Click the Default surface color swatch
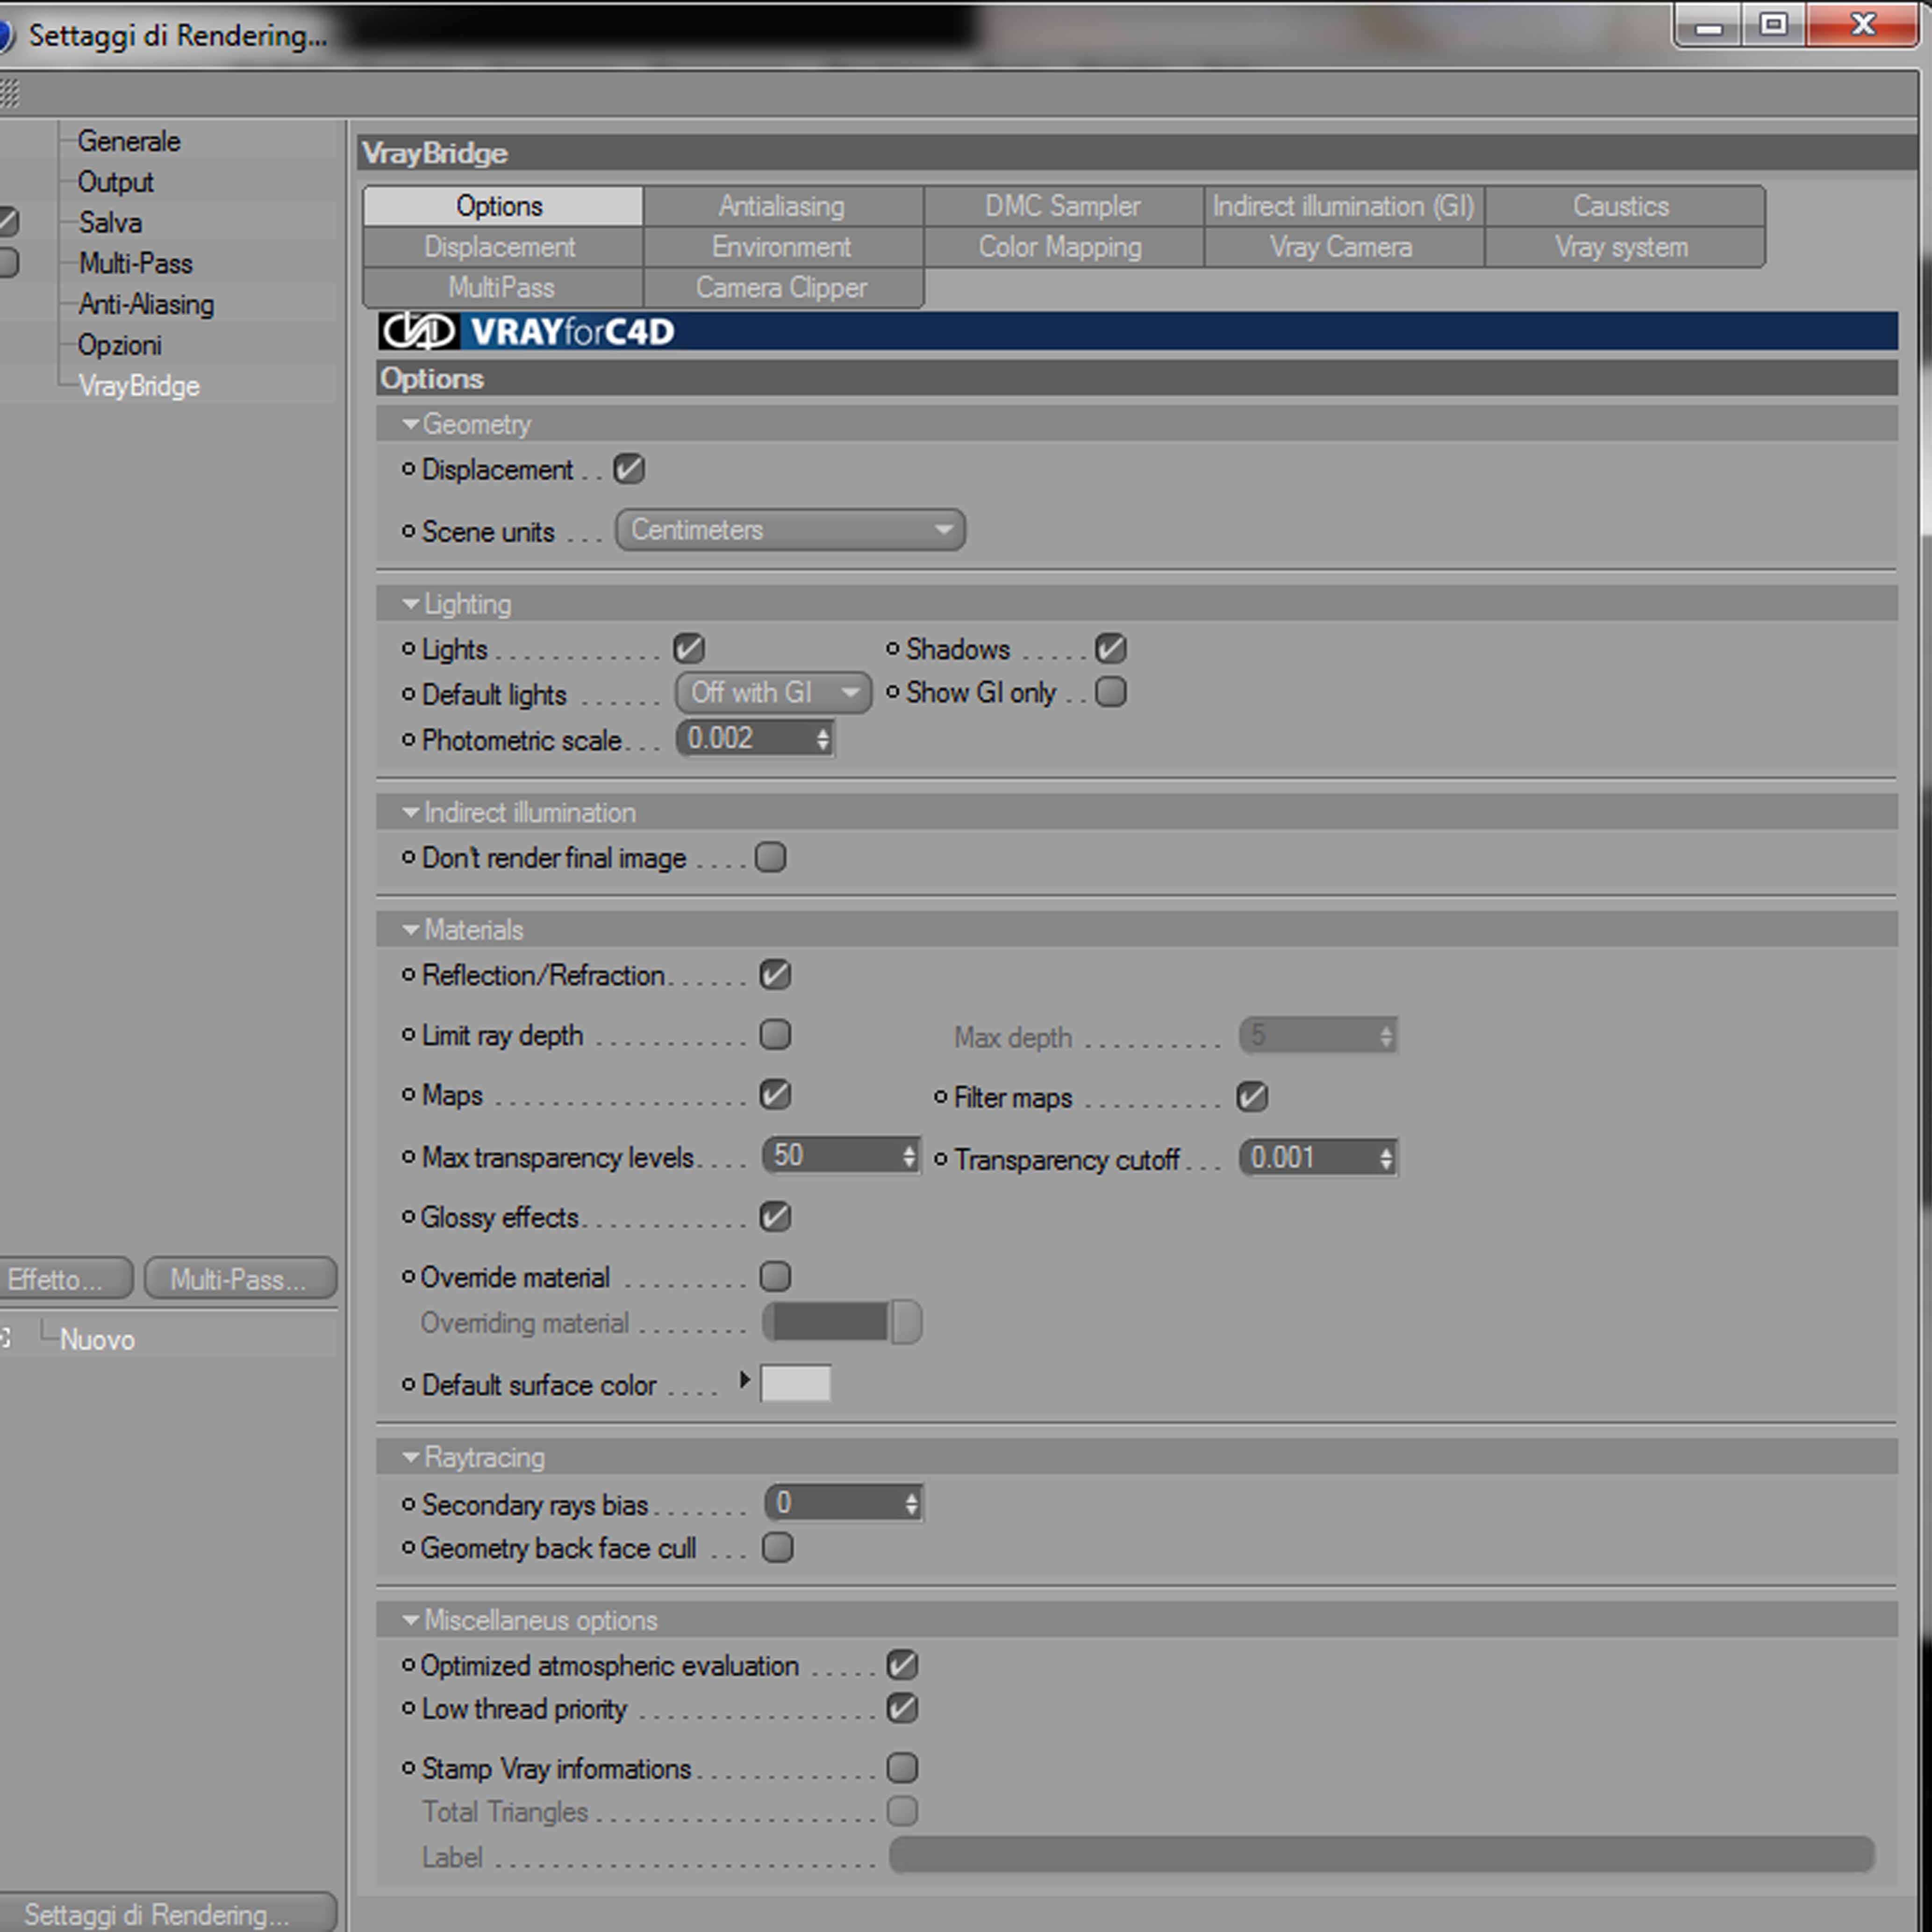Image resolution: width=1932 pixels, height=1932 pixels. click(796, 1384)
